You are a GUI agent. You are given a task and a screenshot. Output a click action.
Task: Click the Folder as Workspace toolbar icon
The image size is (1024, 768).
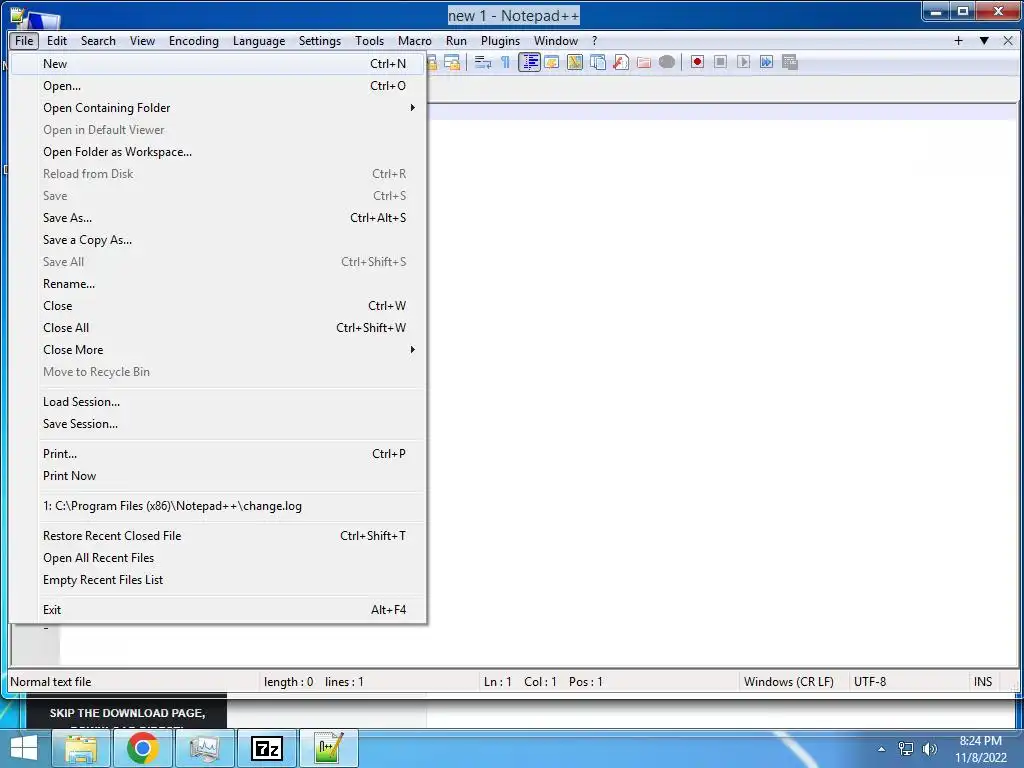[x=644, y=62]
